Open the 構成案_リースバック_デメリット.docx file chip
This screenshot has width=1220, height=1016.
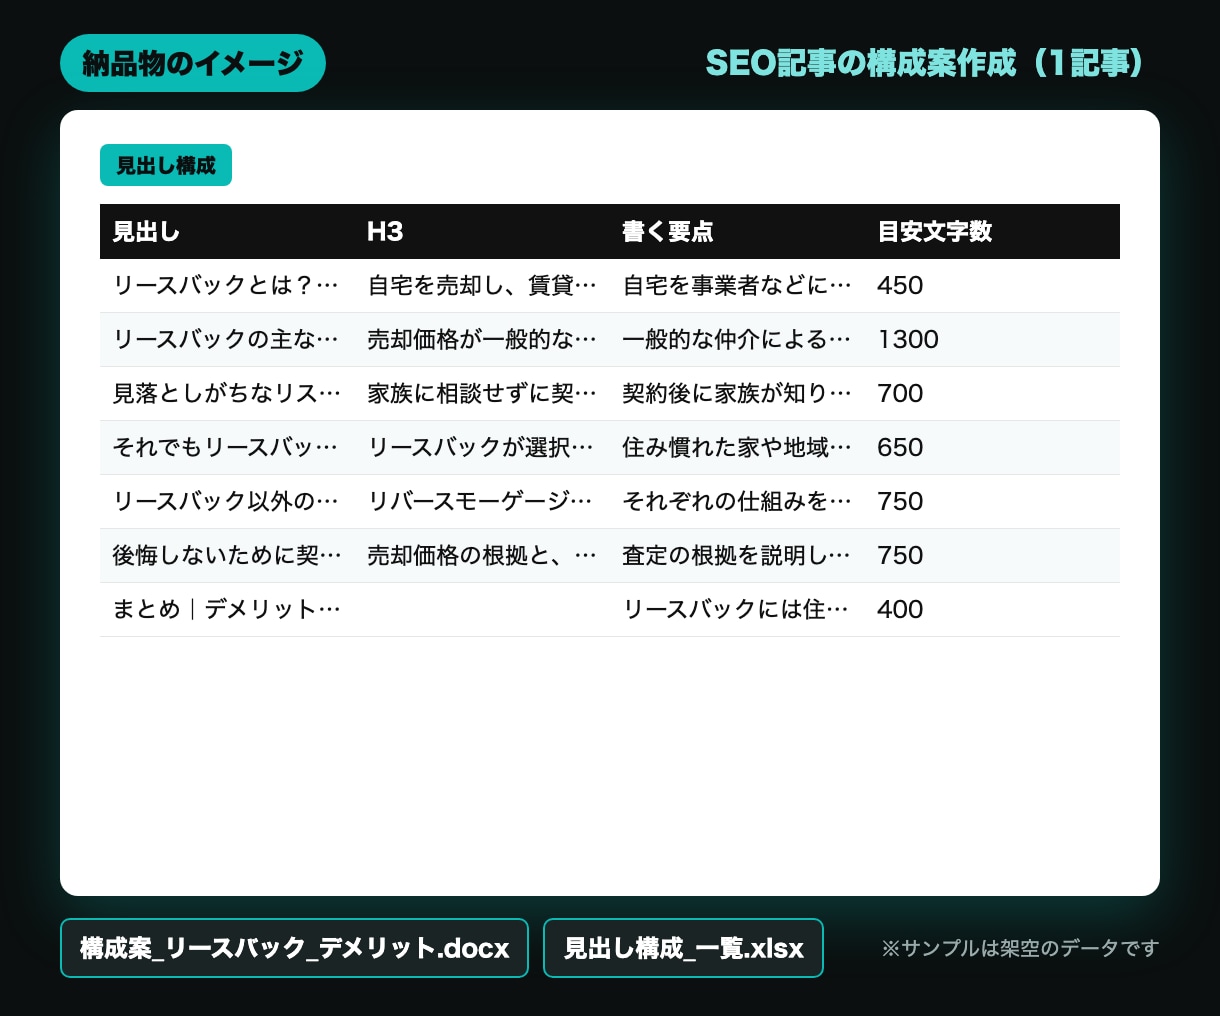(x=294, y=948)
